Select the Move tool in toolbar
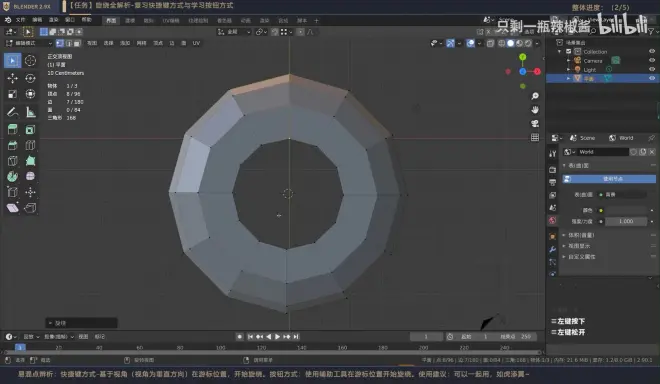660x384 pixels. [13, 78]
